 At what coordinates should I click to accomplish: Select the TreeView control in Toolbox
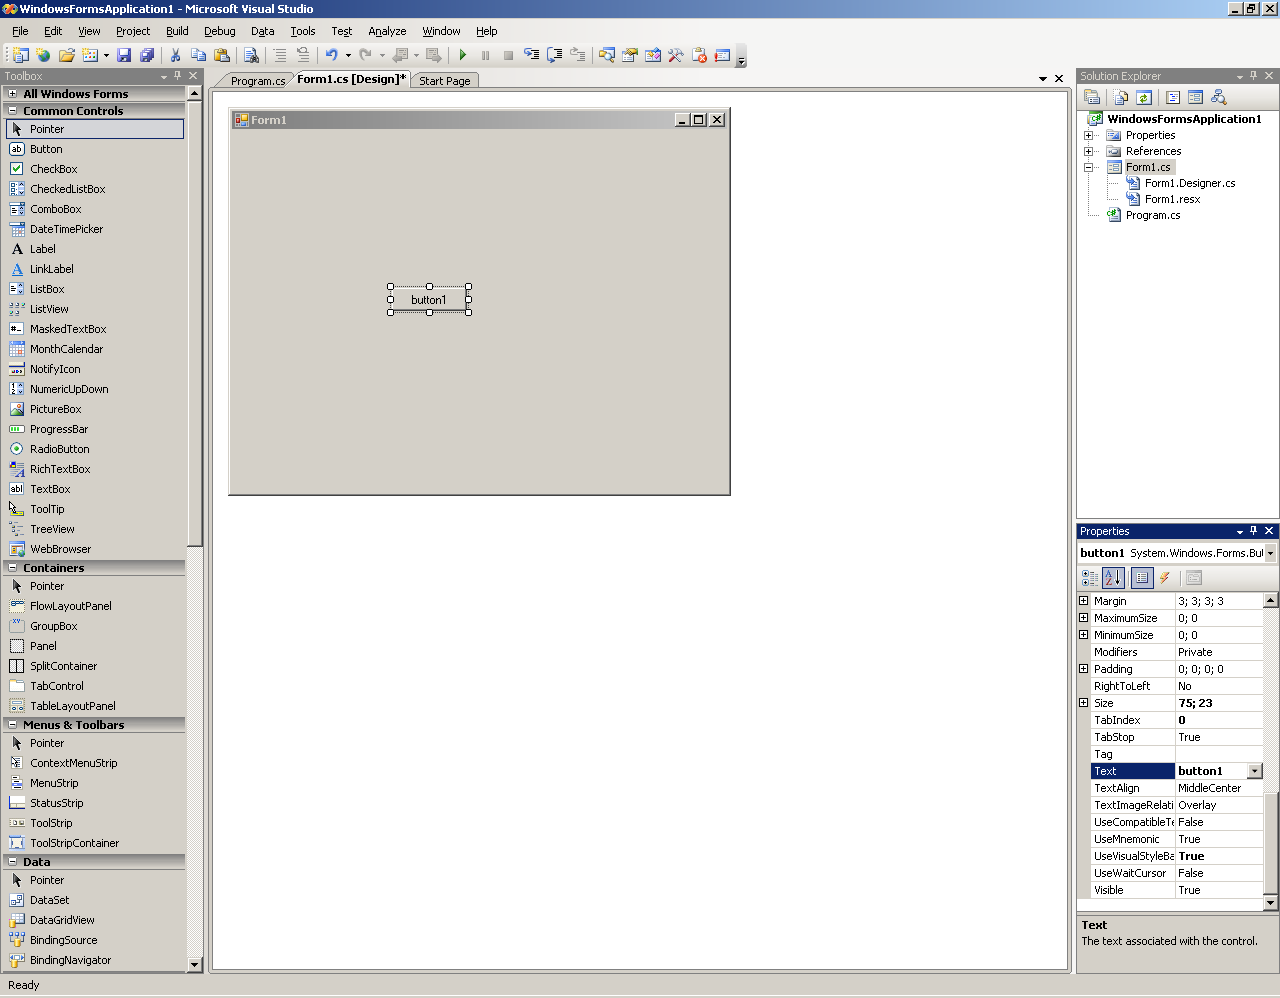point(52,529)
